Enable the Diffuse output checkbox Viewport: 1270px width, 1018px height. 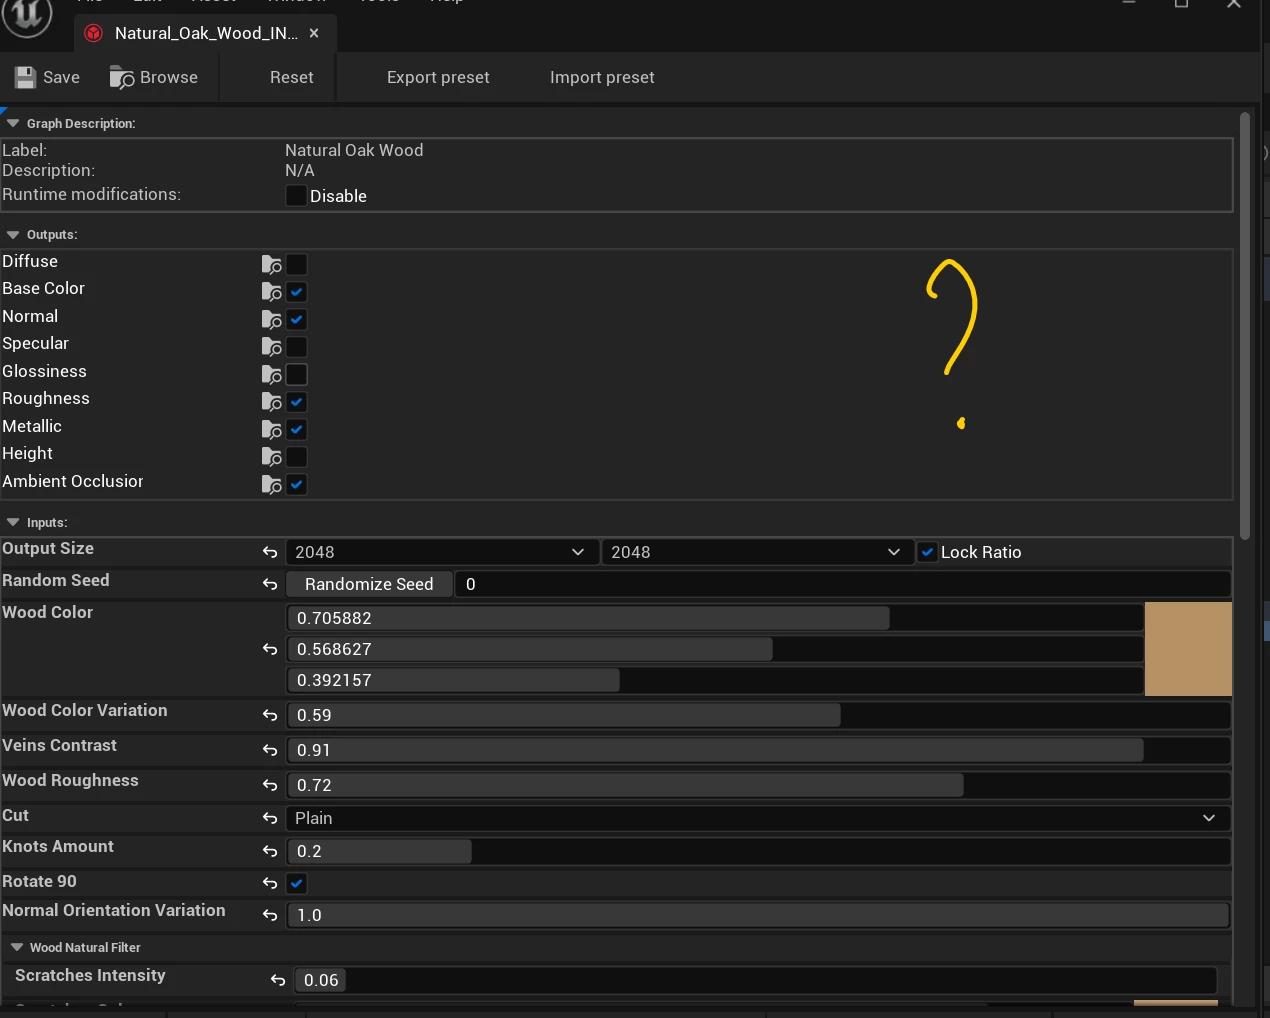point(296,264)
